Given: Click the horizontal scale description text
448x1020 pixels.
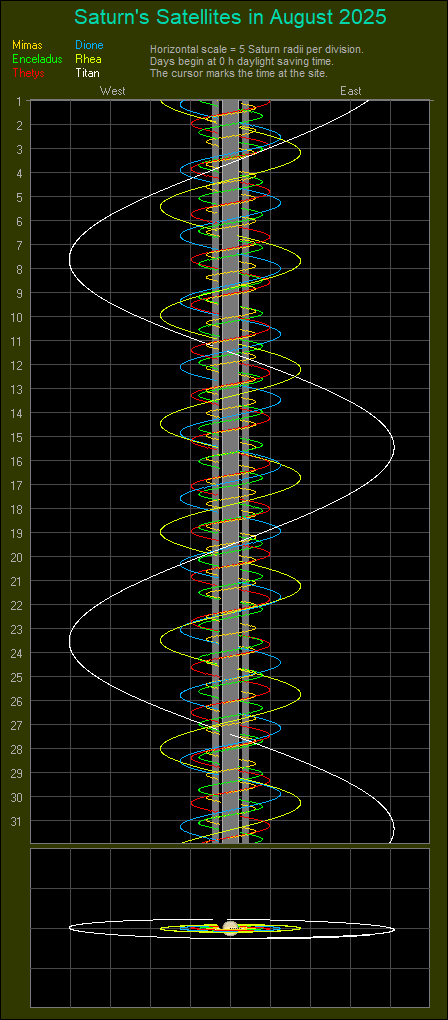Looking at the screenshot, I should click(257, 49).
